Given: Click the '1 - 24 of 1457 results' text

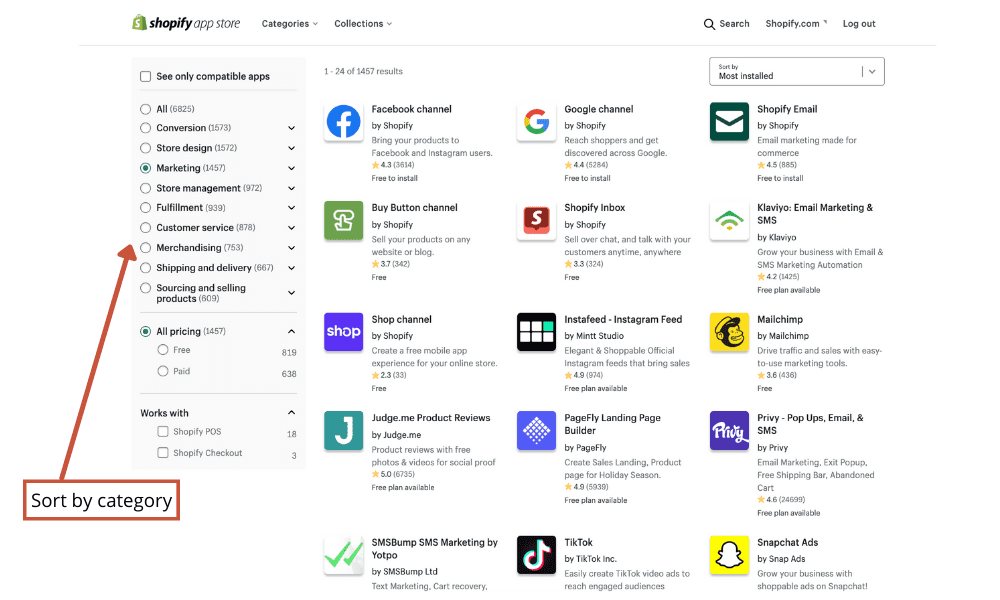Looking at the screenshot, I should (364, 71).
